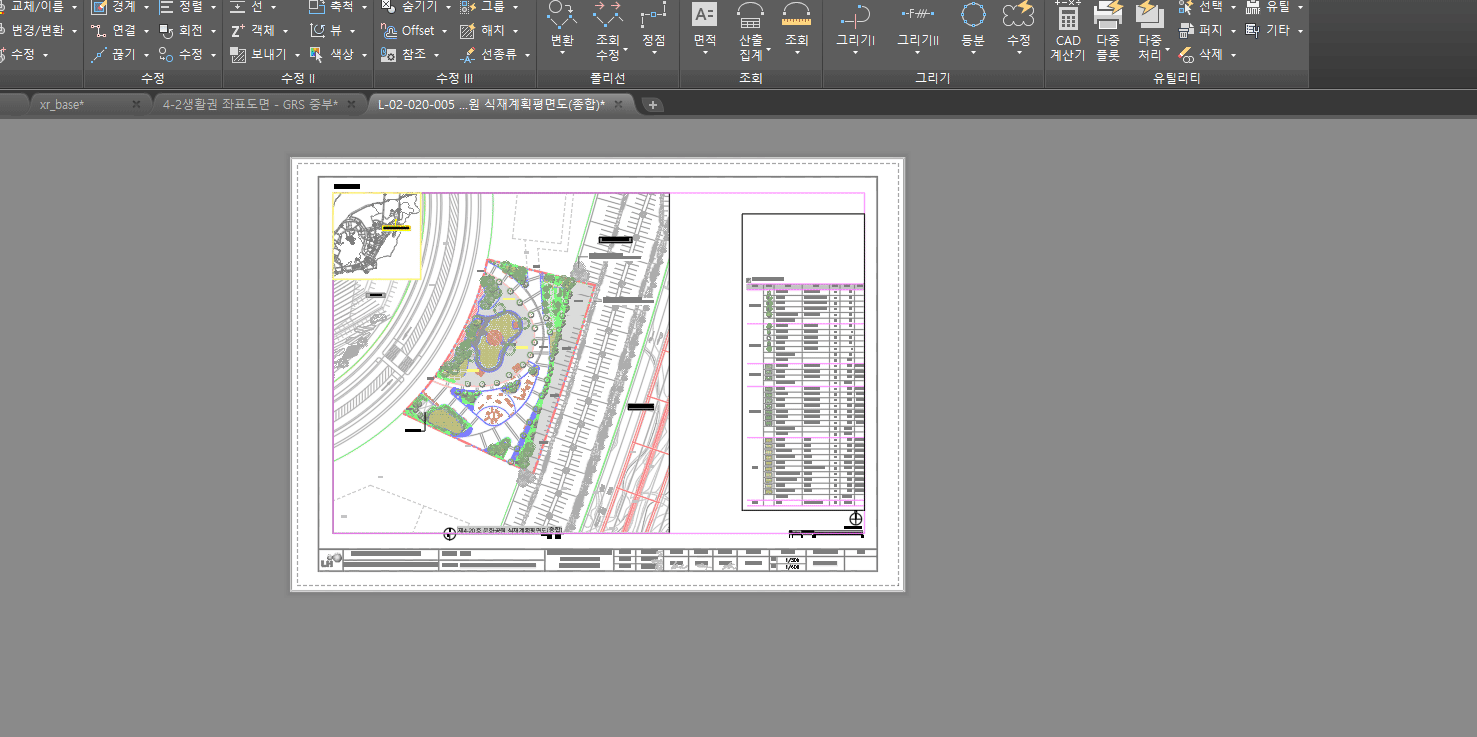Close the 4-2생활권 좌표도면 tab
1477x737 pixels.
point(351,104)
